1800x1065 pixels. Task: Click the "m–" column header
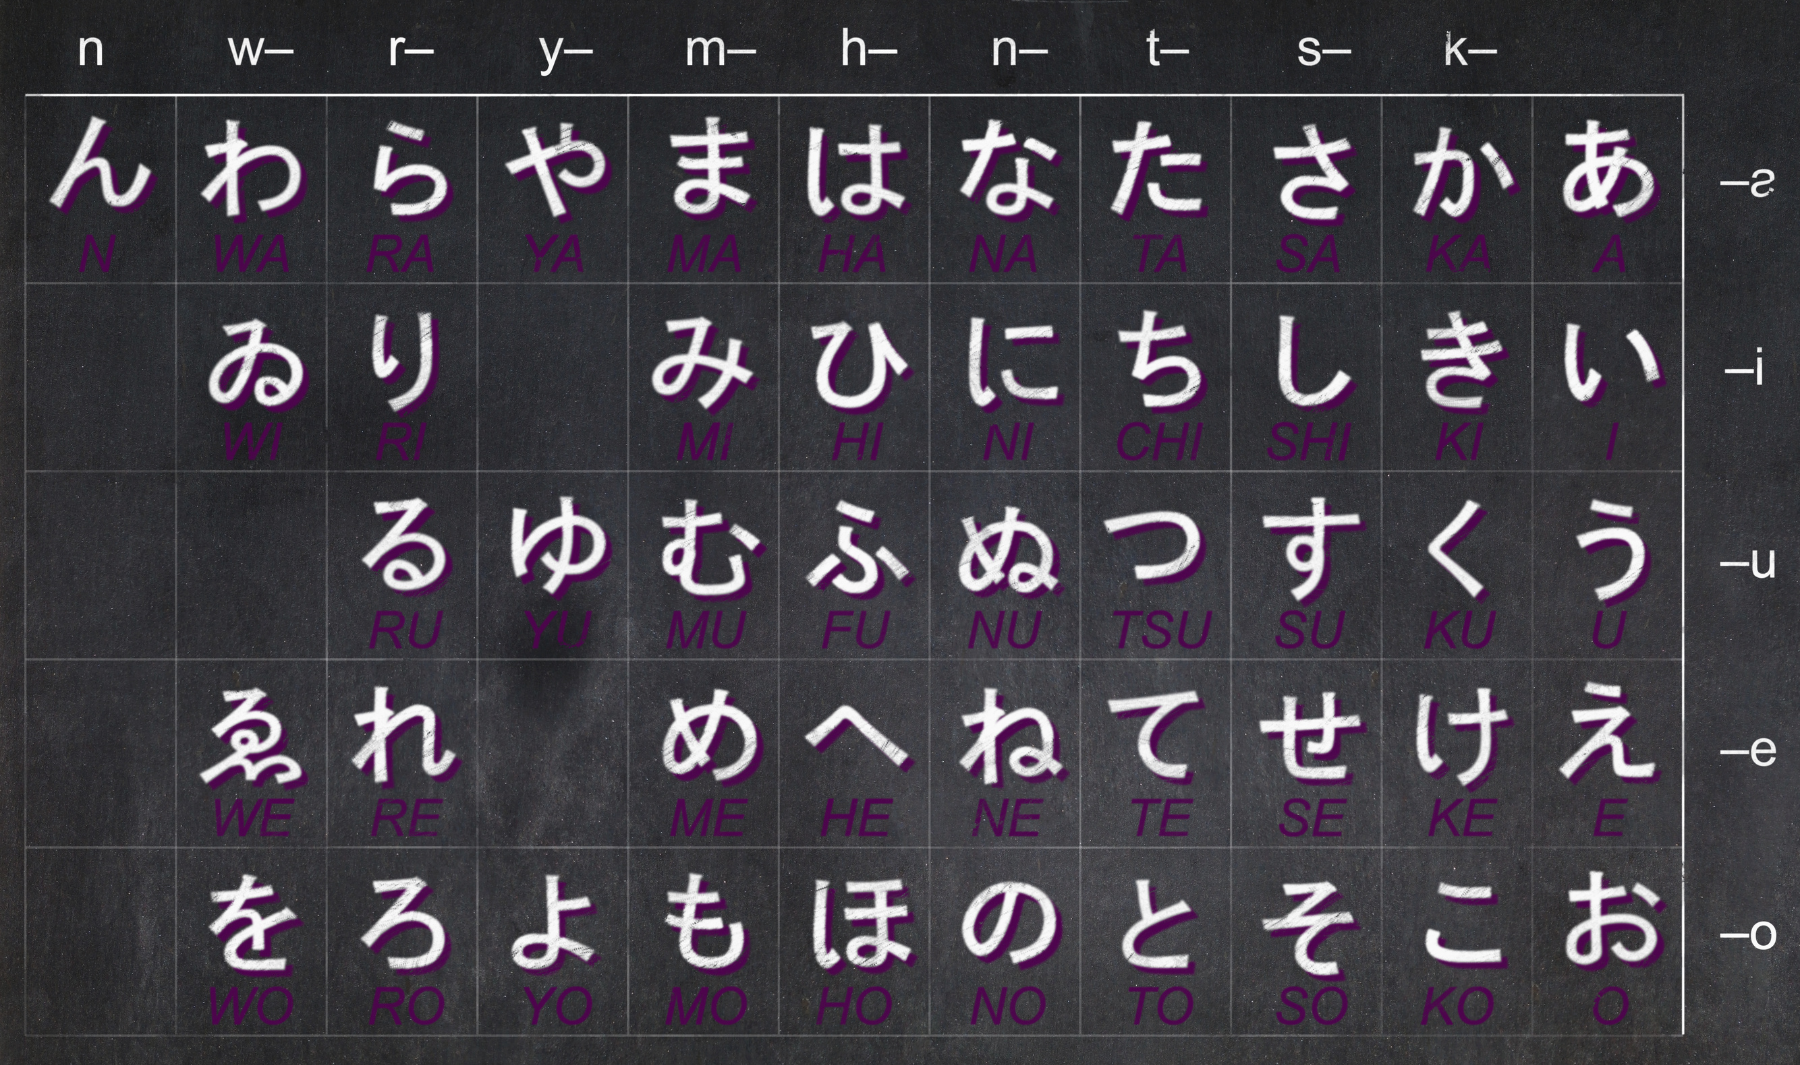[719, 49]
